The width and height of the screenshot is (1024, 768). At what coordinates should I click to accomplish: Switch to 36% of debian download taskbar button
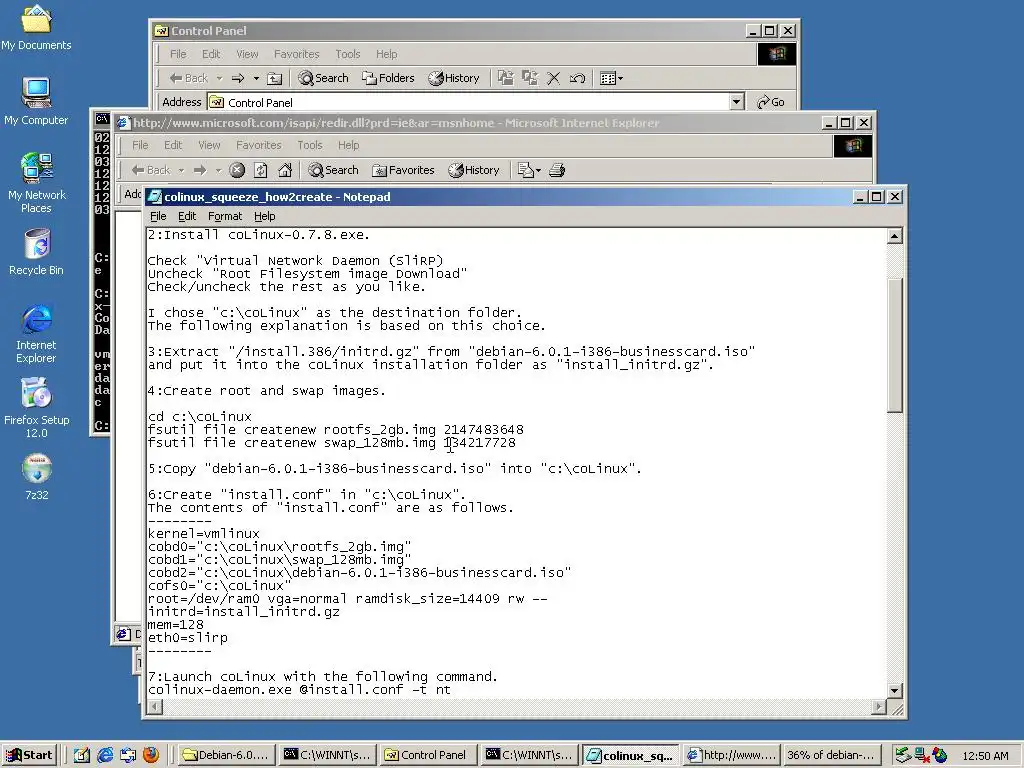tap(831, 755)
